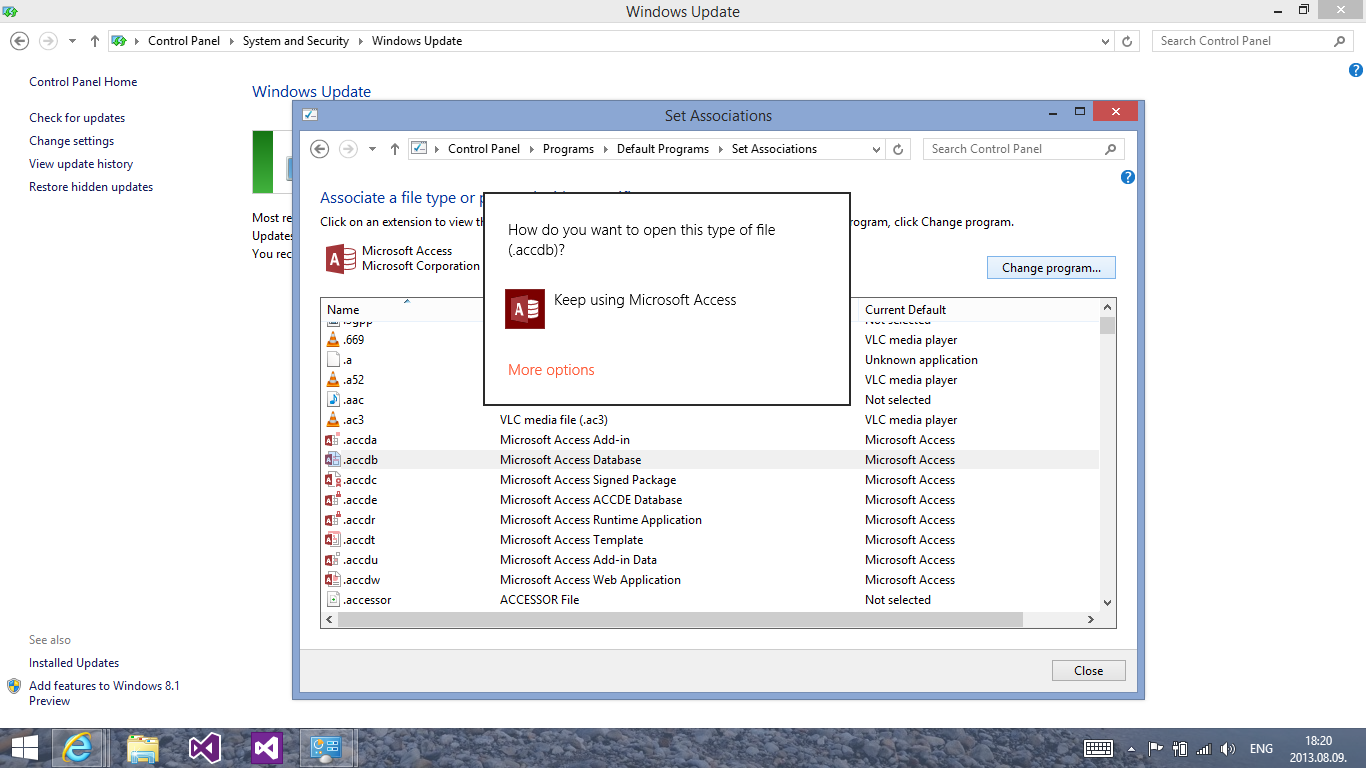Expand Set Associations address bar history dropdown
This screenshot has width=1366, height=768.
pos(877,149)
